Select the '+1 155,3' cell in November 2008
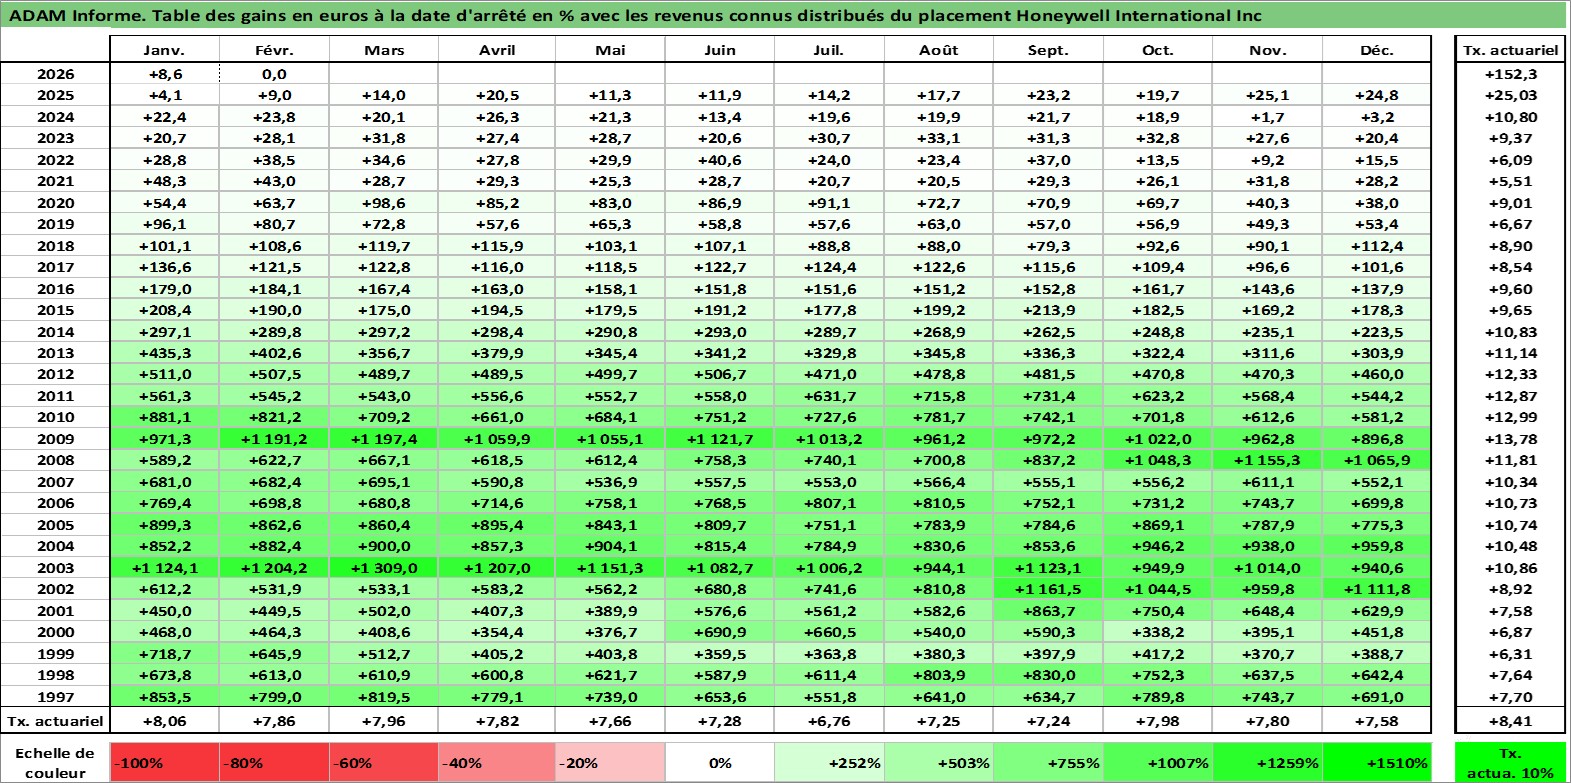Image resolution: width=1571 pixels, height=783 pixels. click(1267, 460)
